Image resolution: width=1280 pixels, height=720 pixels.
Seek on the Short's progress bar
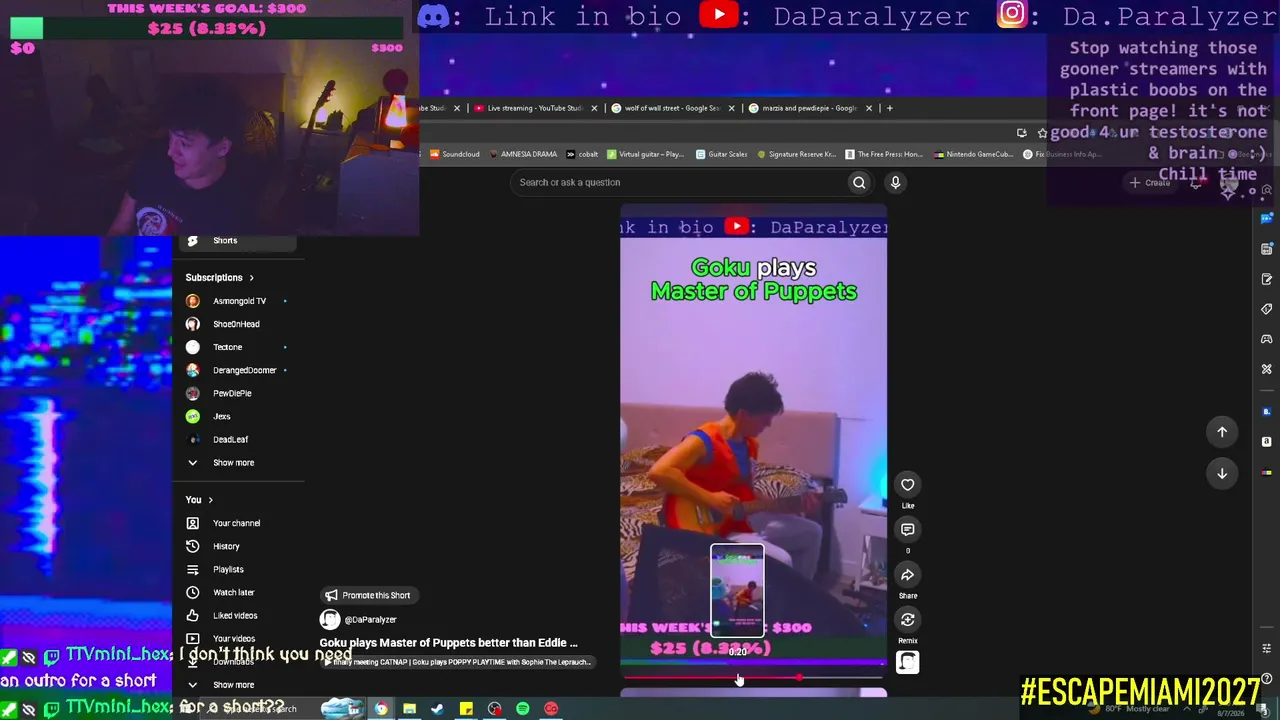point(753,677)
